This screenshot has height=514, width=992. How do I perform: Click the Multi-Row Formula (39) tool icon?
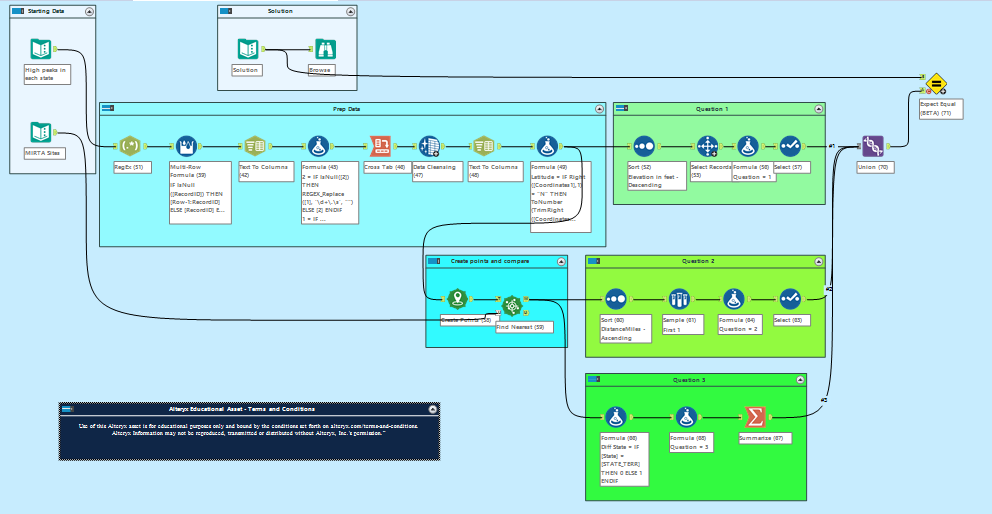click(x=186, y=146)
